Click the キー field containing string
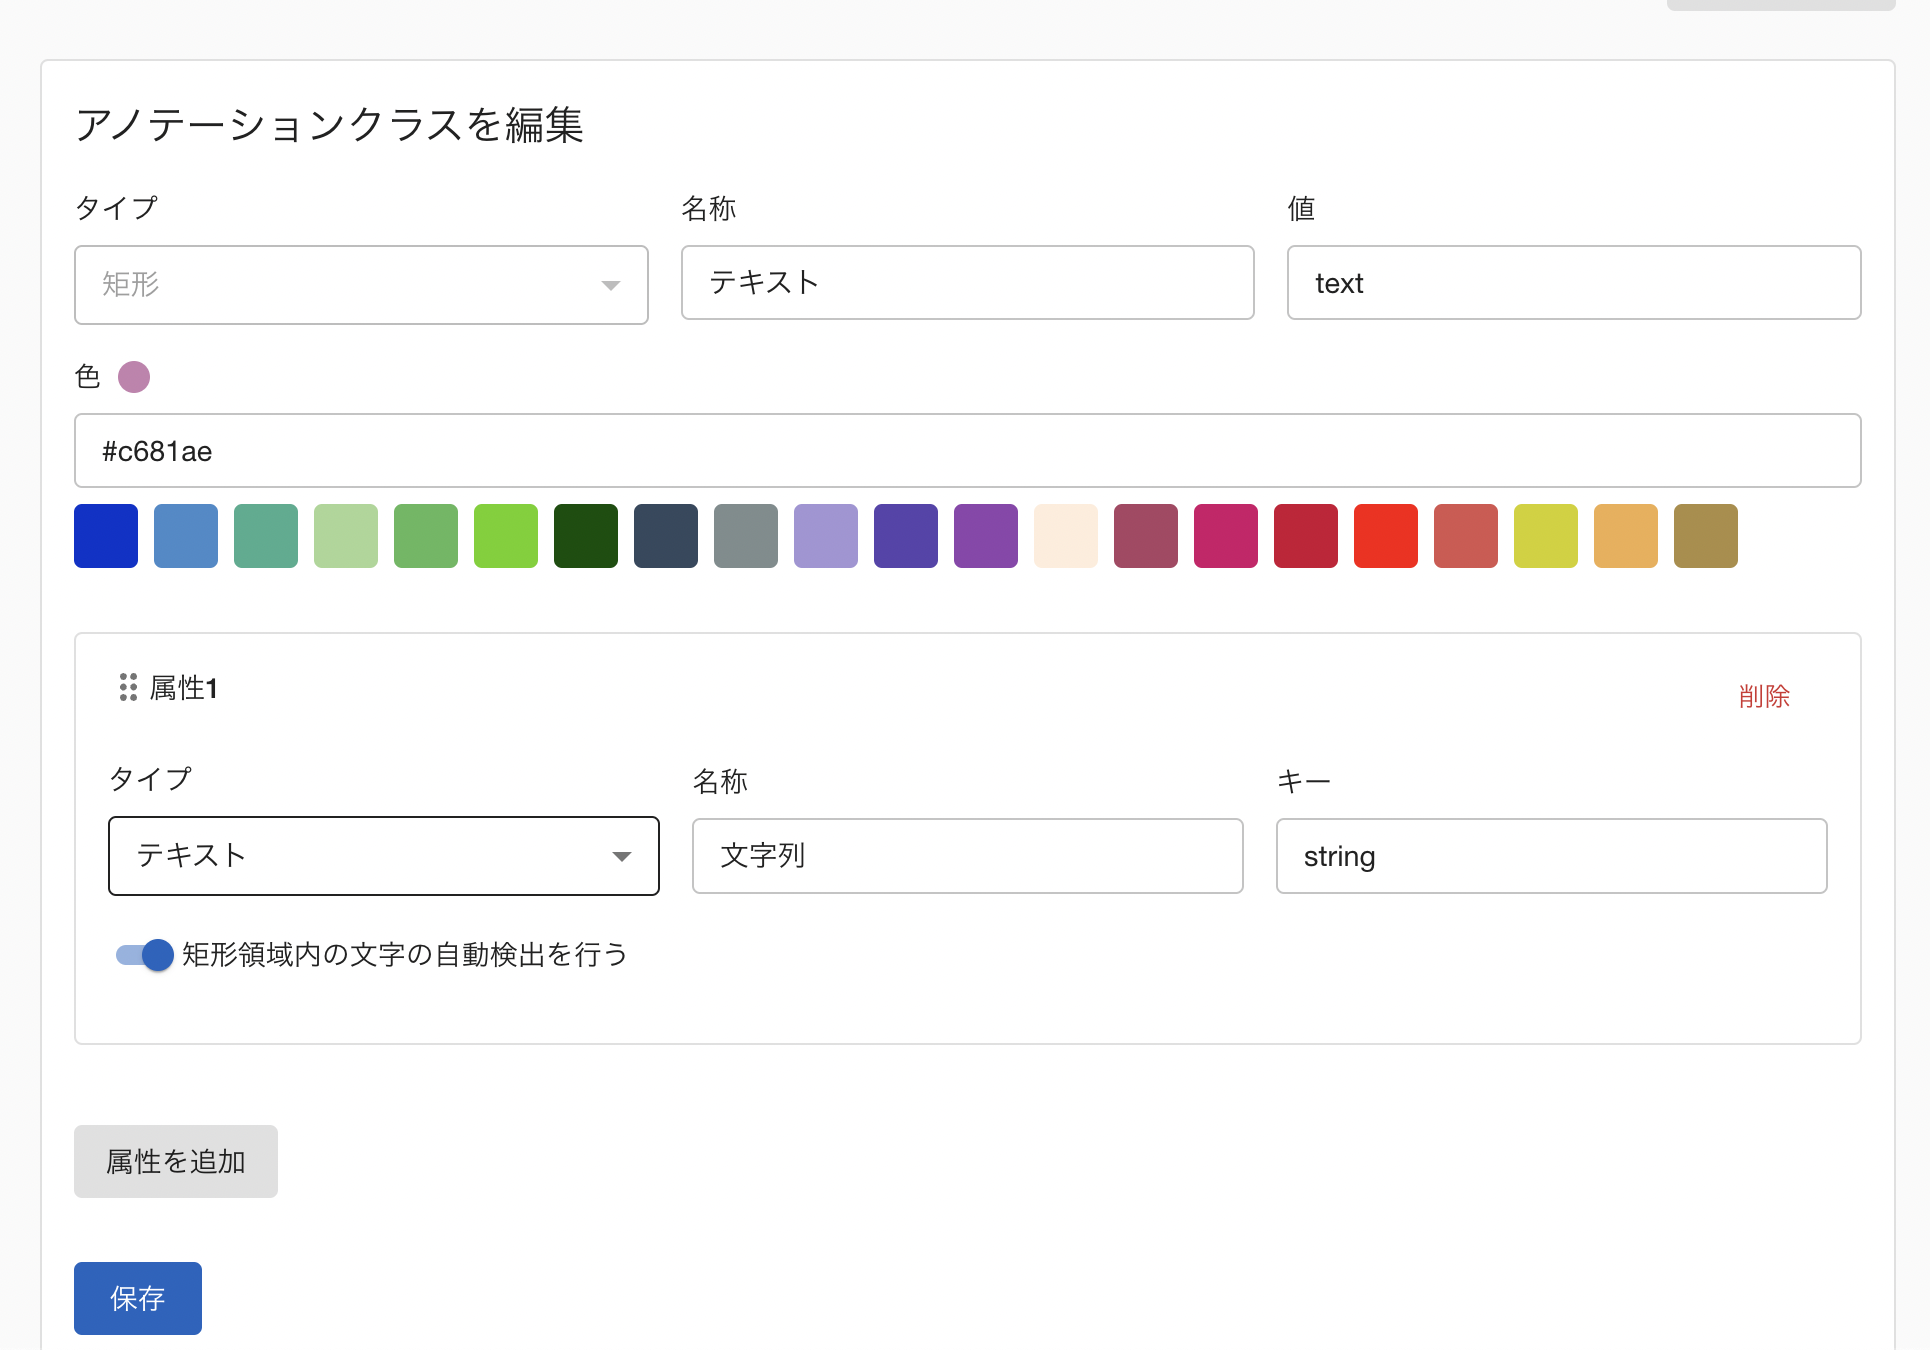 point(1551,856)
